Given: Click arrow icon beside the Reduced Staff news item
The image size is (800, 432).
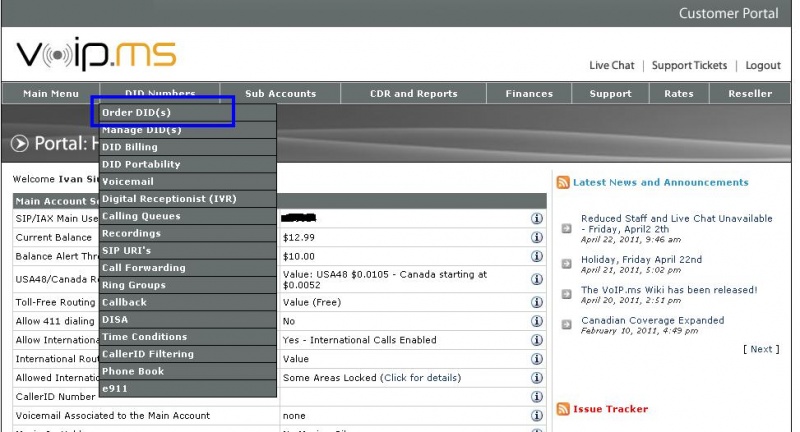Looking at the screenshot, I should (566, 228).
